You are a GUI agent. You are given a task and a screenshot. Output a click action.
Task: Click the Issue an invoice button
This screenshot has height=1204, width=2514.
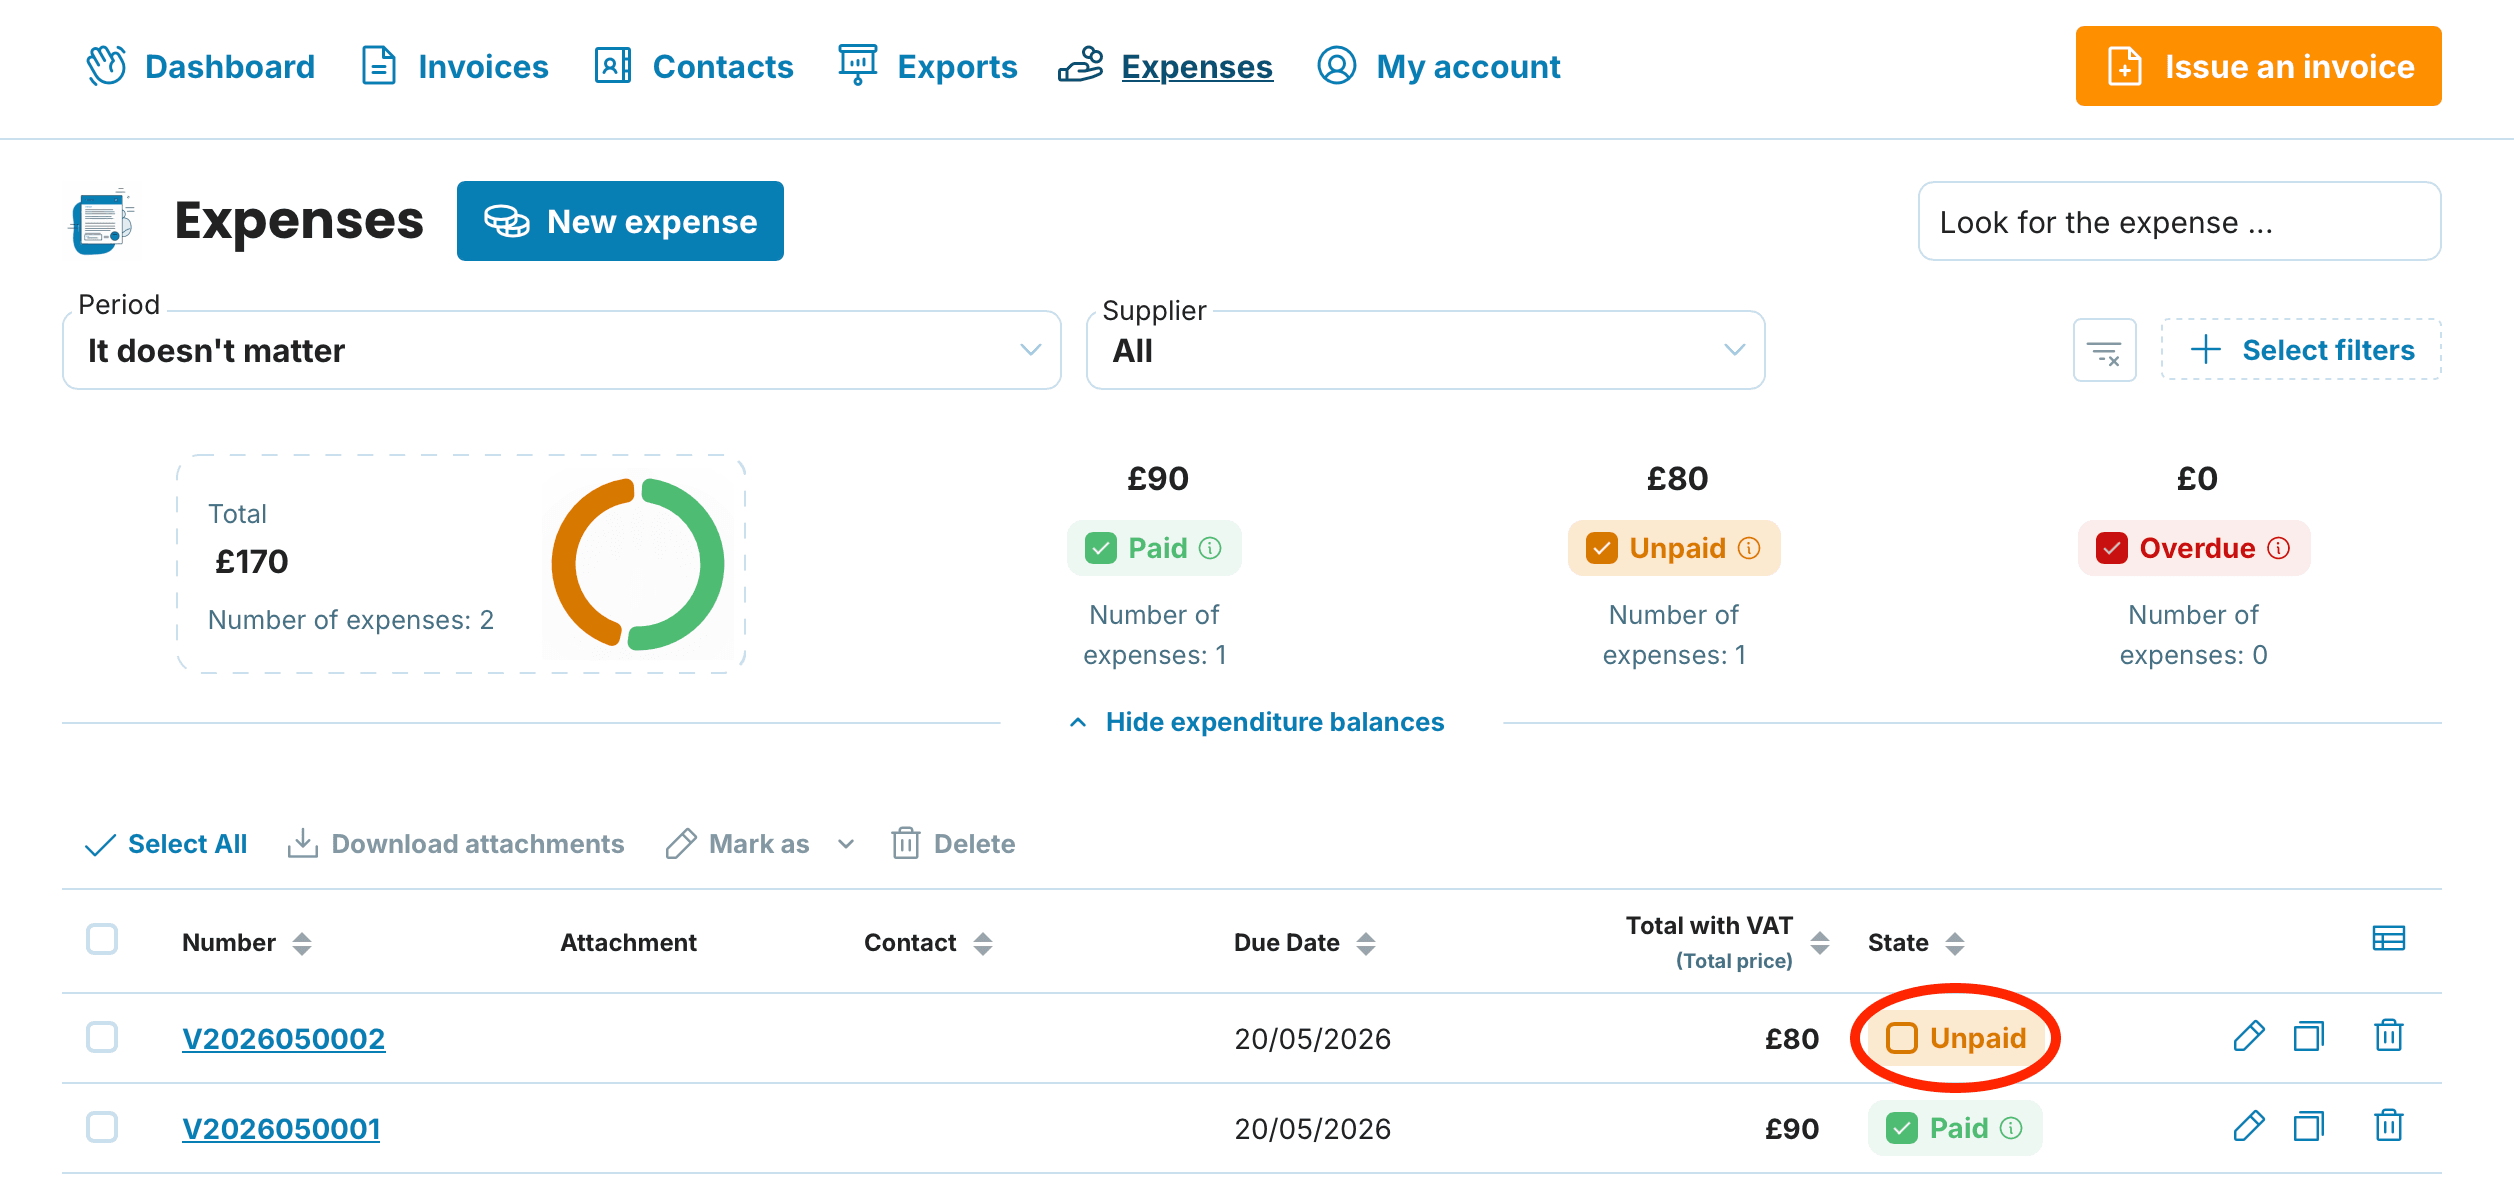click(x=2258, y=66)
